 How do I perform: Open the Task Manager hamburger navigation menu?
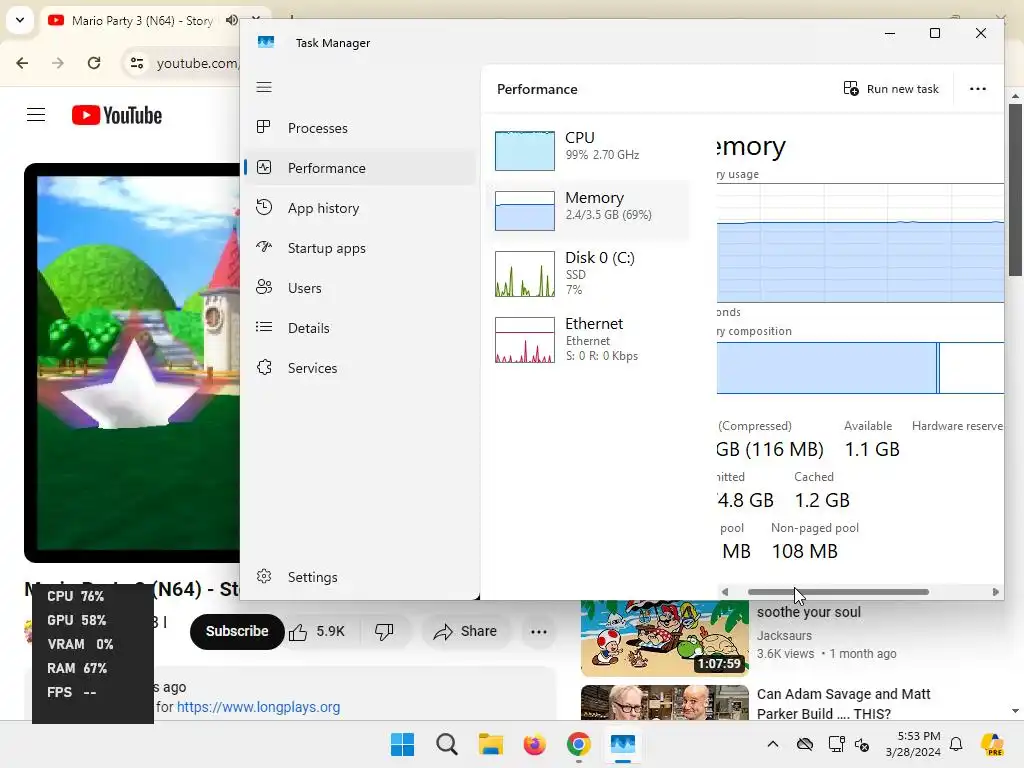click(x=264, y=87)
